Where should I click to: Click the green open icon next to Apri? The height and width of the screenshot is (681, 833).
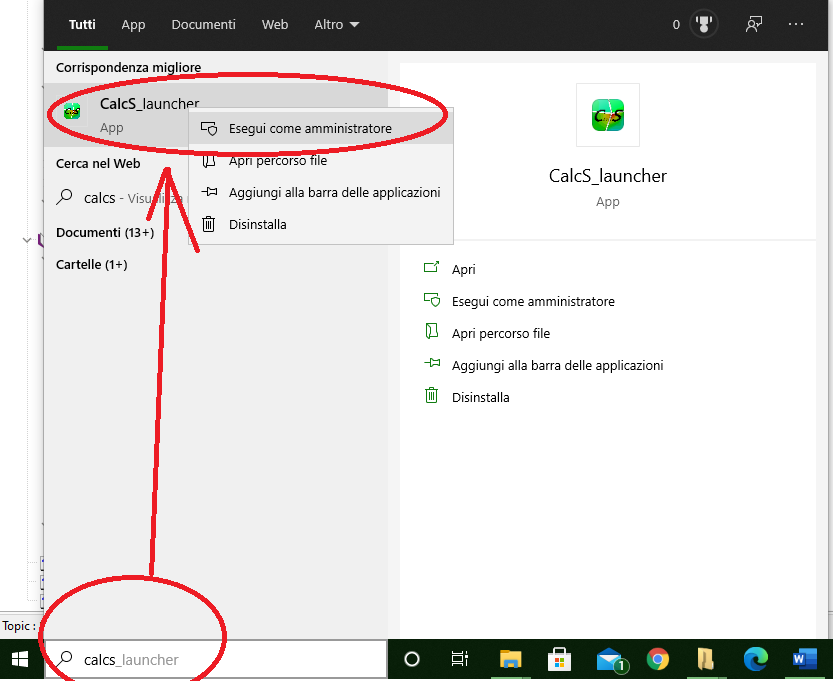coord(431,267)
